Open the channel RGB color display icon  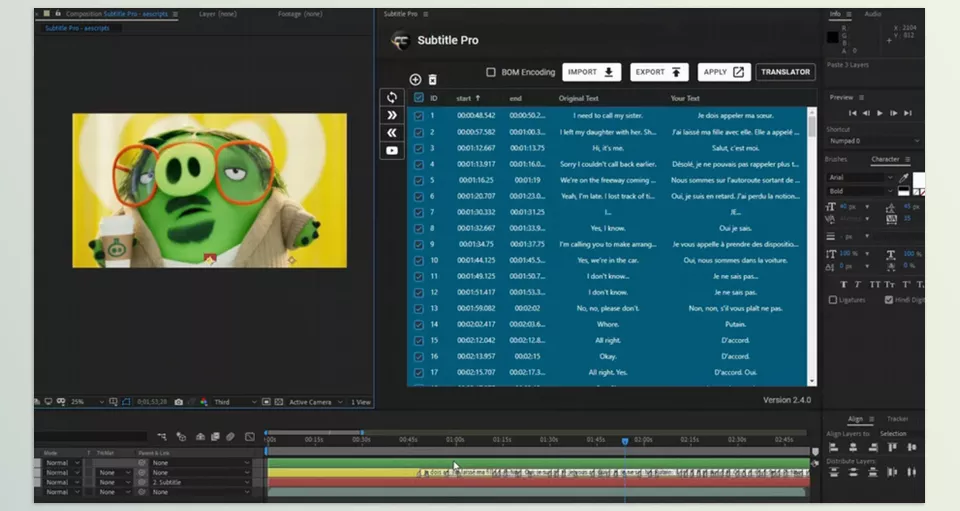click(204, 402)
